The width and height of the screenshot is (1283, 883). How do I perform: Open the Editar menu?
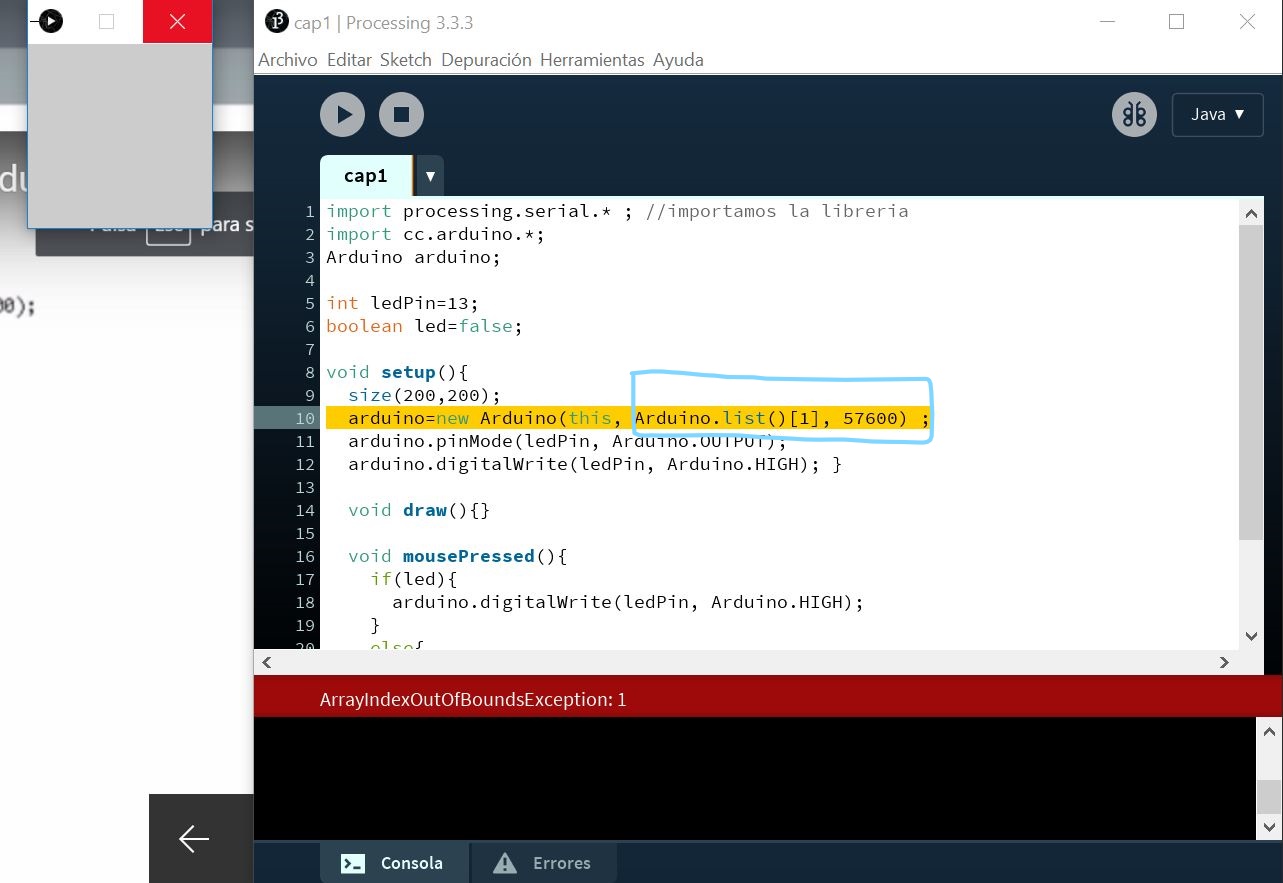point(349,60)
